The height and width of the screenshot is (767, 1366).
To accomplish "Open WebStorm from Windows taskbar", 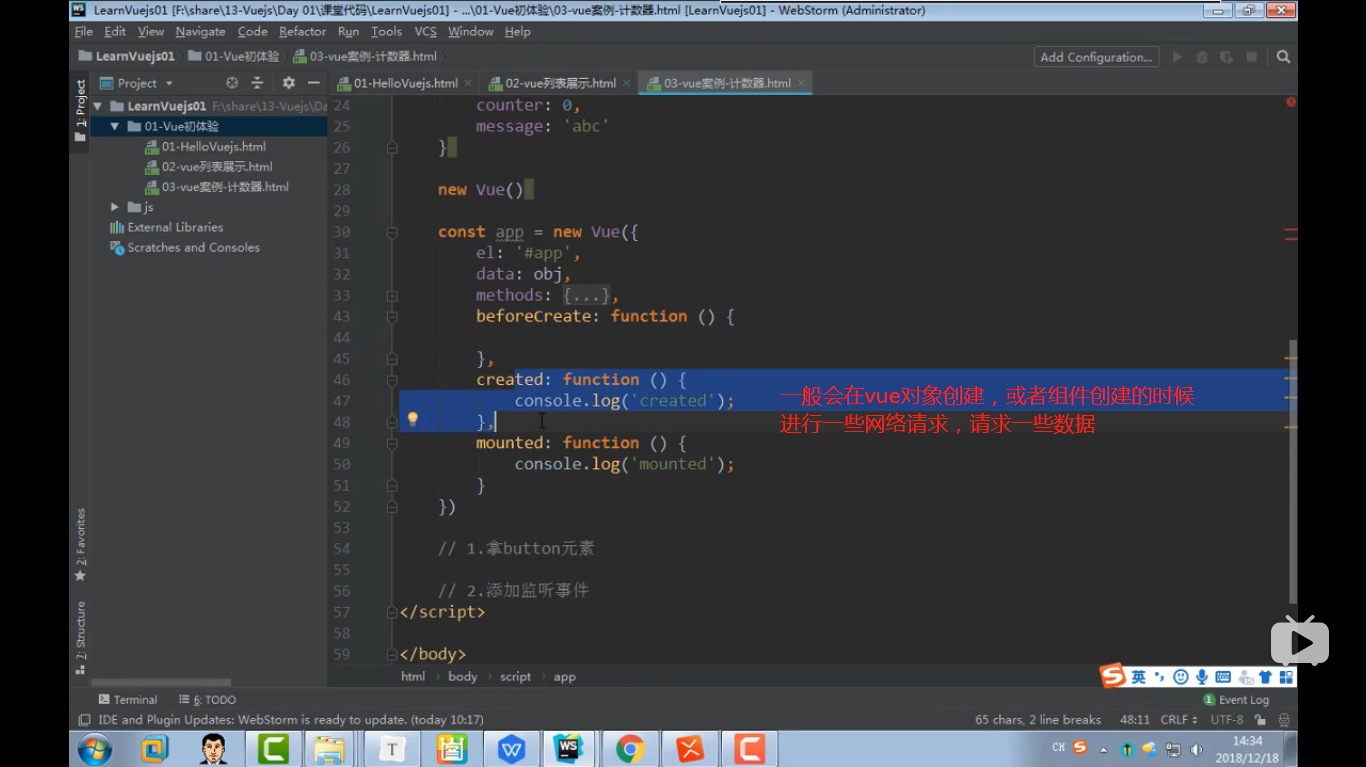I will pos(569,748).
